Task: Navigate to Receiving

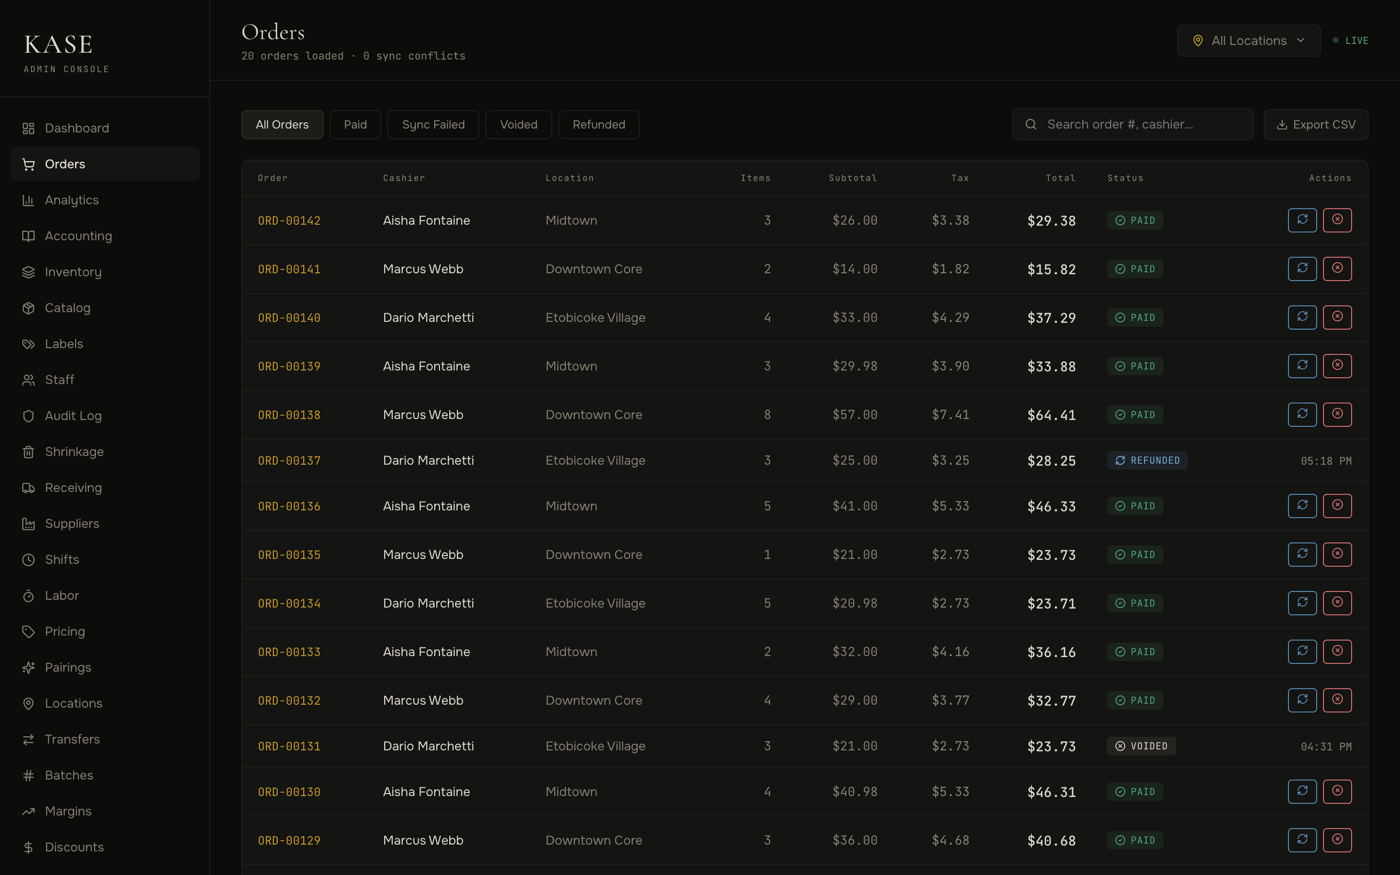Action: 104,488
